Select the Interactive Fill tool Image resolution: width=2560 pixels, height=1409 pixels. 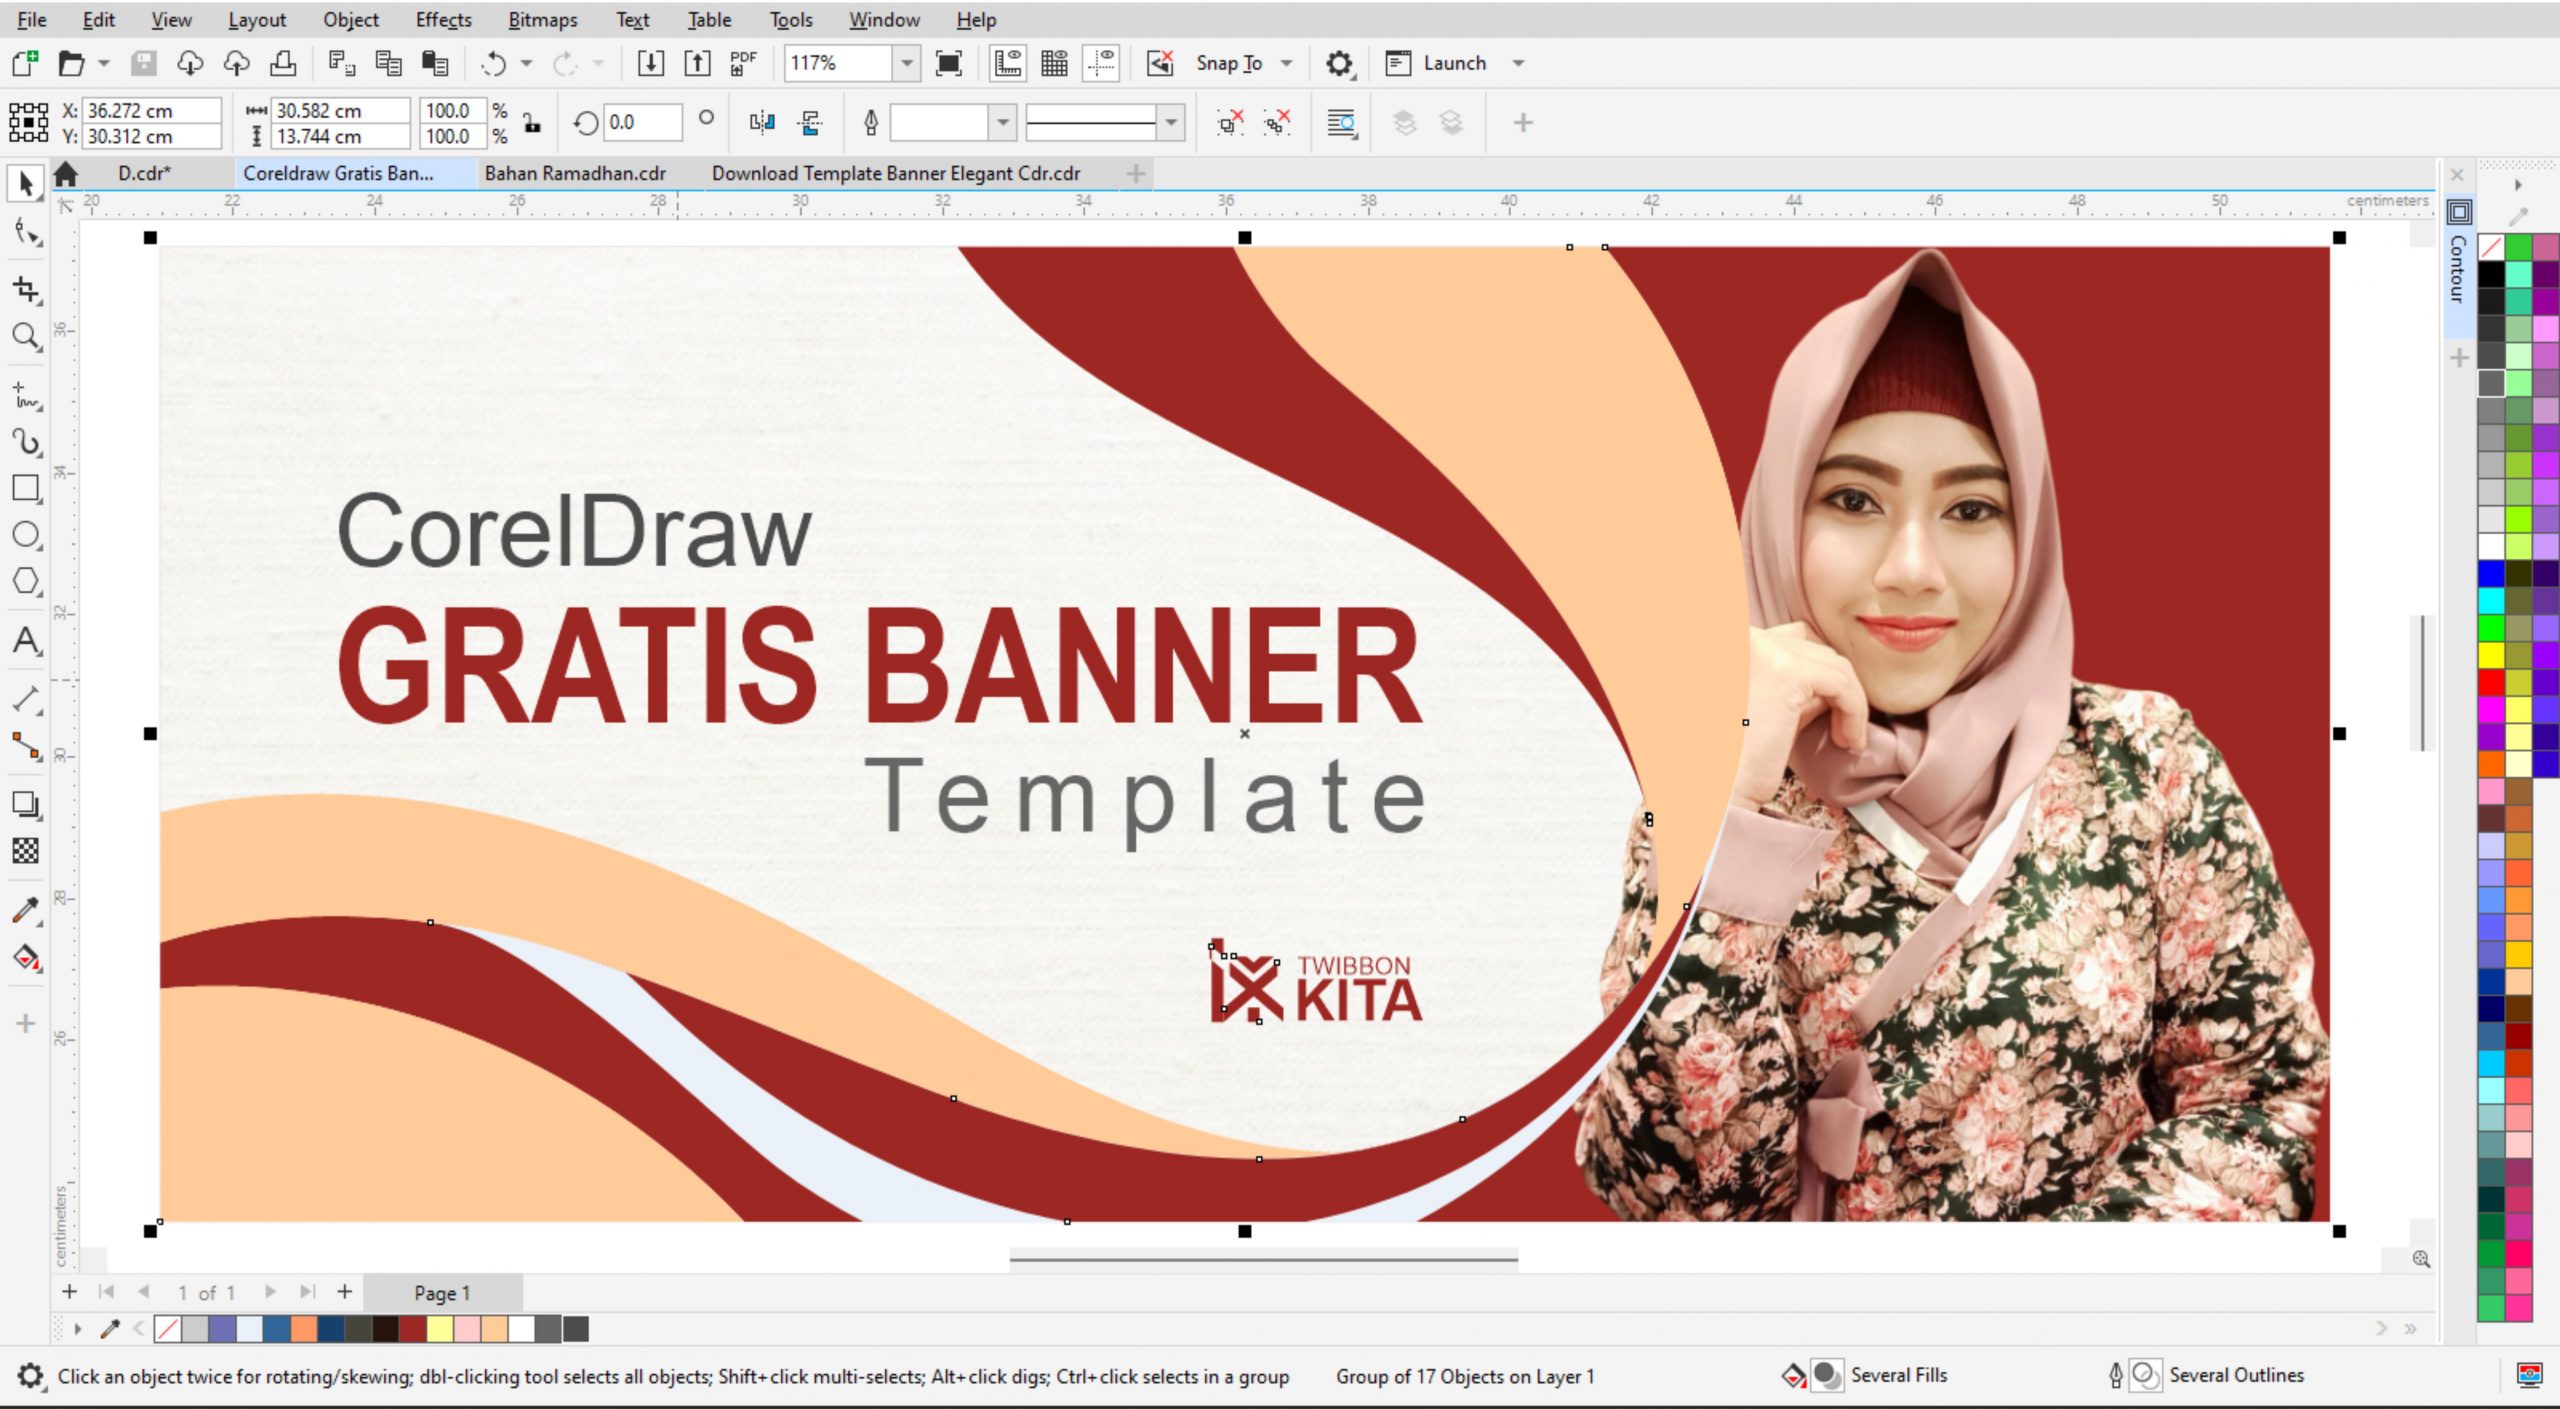click(x=26, y=957)
